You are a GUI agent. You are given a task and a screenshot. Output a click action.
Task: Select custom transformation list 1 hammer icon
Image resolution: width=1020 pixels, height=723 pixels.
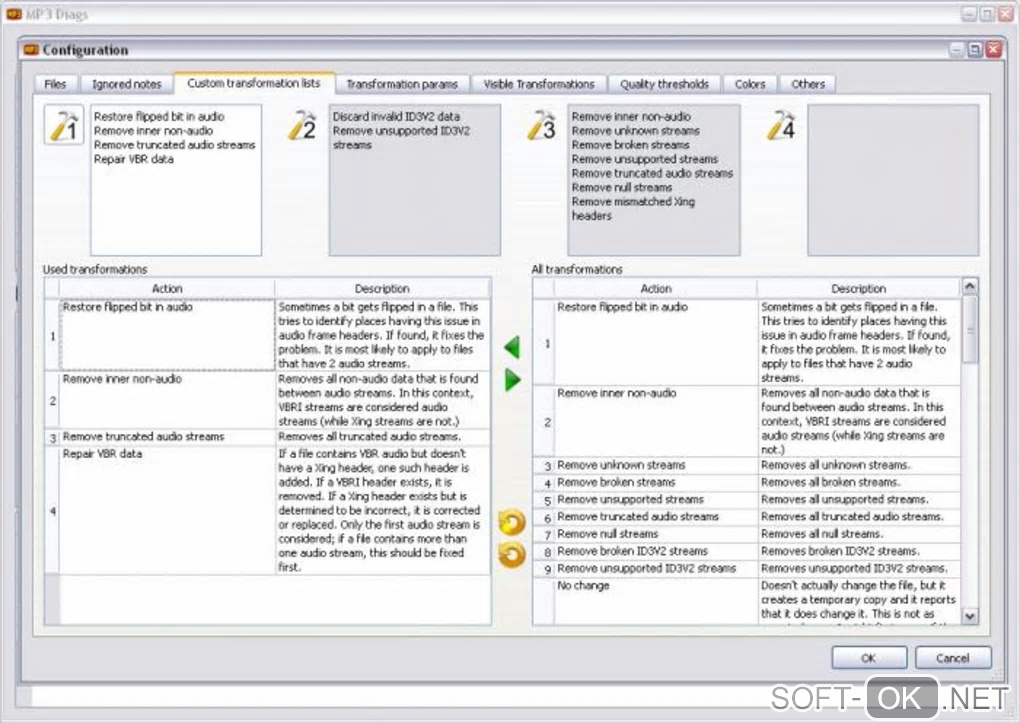coord(64,124)
